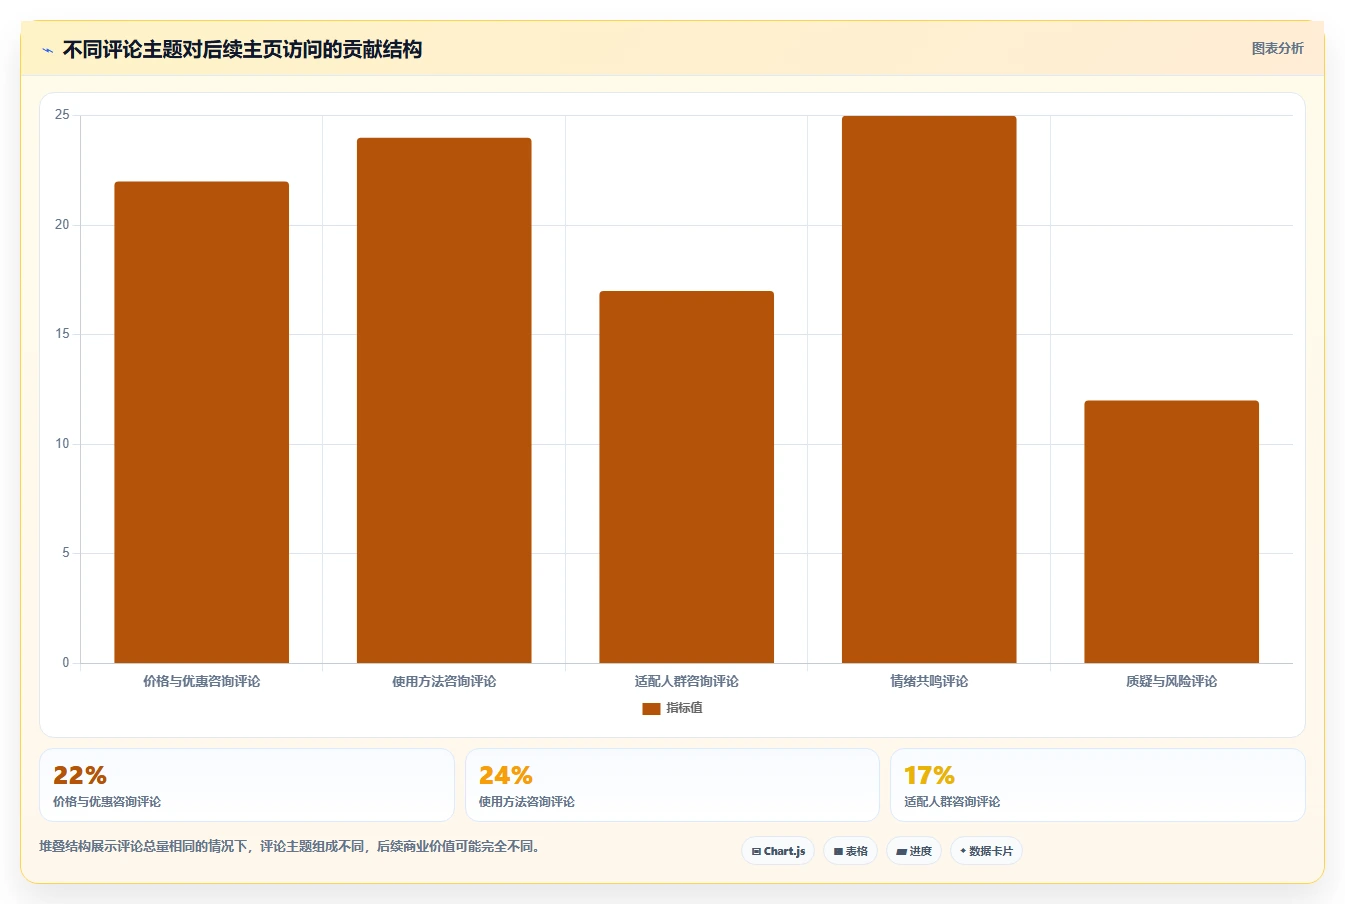Open the 24% 使用方法咨询评论 card
This screenshot has height=904, width=1345.
coord(672,785)
